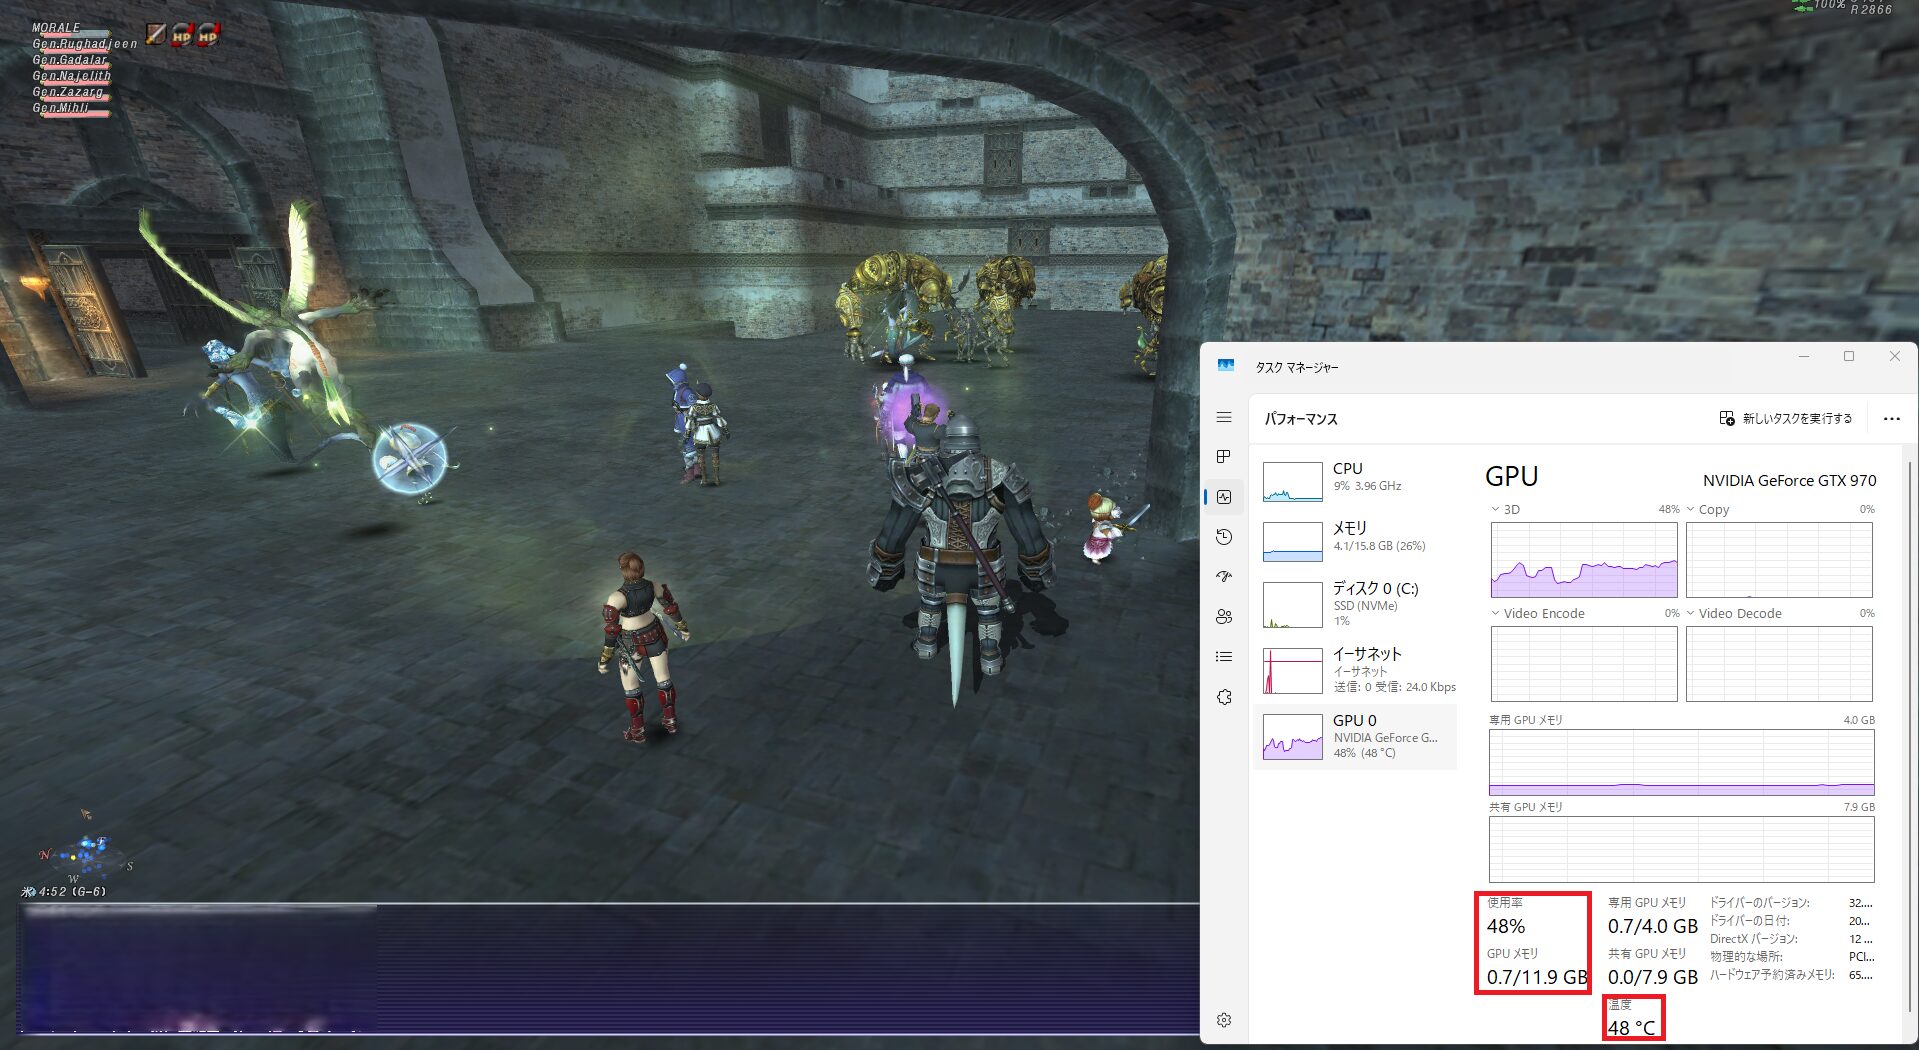The height and width of the screenshot is (1050, 1919).
Task: Open the three-dot more options menu
Action: pyautogui.click(x=1891, y=419)
